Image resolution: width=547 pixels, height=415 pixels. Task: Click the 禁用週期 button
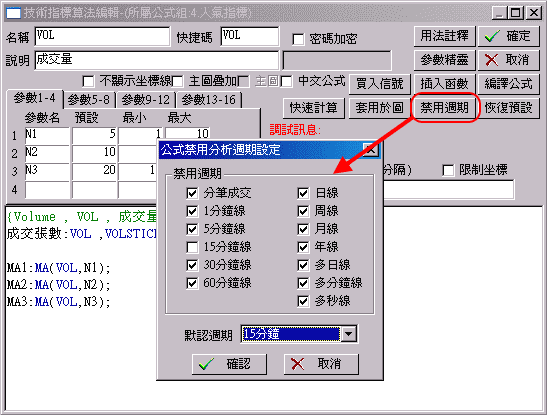tap(444, 107)
